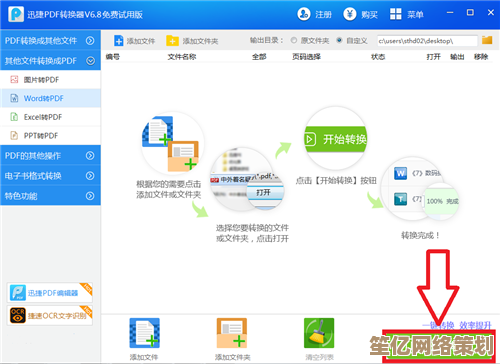Browse output folder with folder icon

click(487, 40)
